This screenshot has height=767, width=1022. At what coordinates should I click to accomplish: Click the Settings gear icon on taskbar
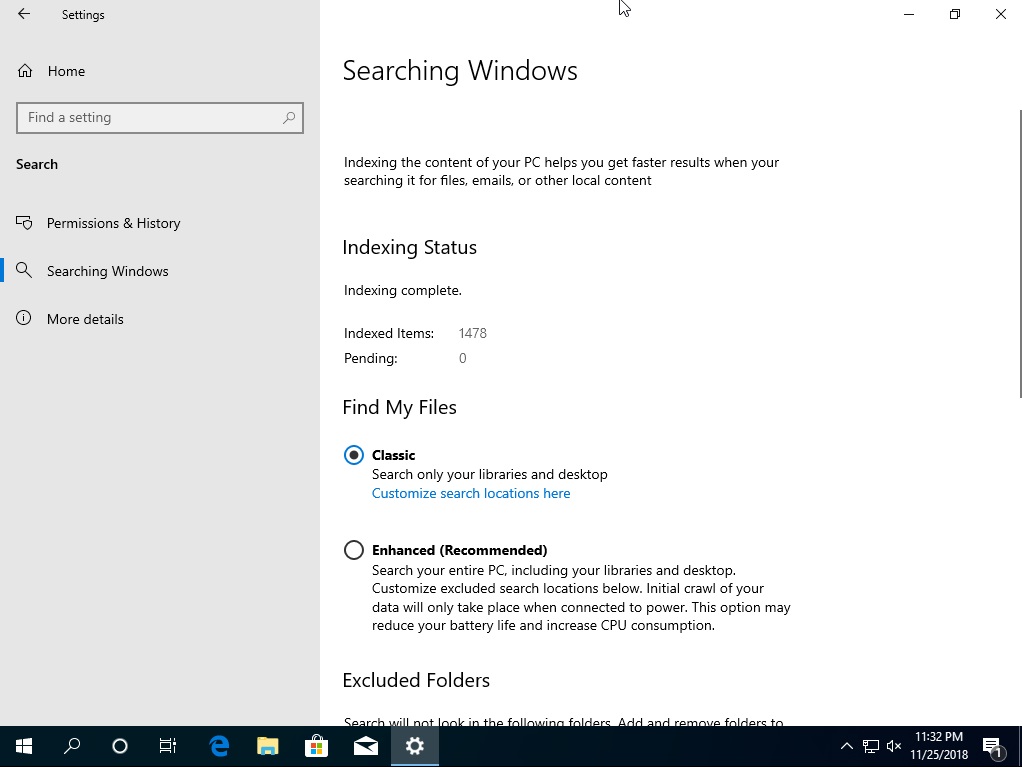(415, 746)
